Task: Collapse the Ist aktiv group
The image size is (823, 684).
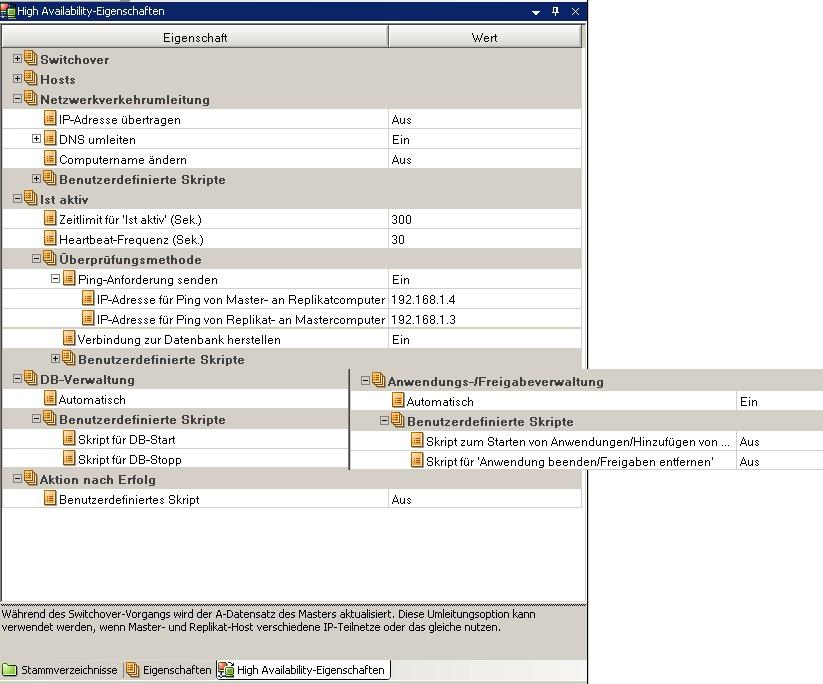Action: click(x=17, y=199)
